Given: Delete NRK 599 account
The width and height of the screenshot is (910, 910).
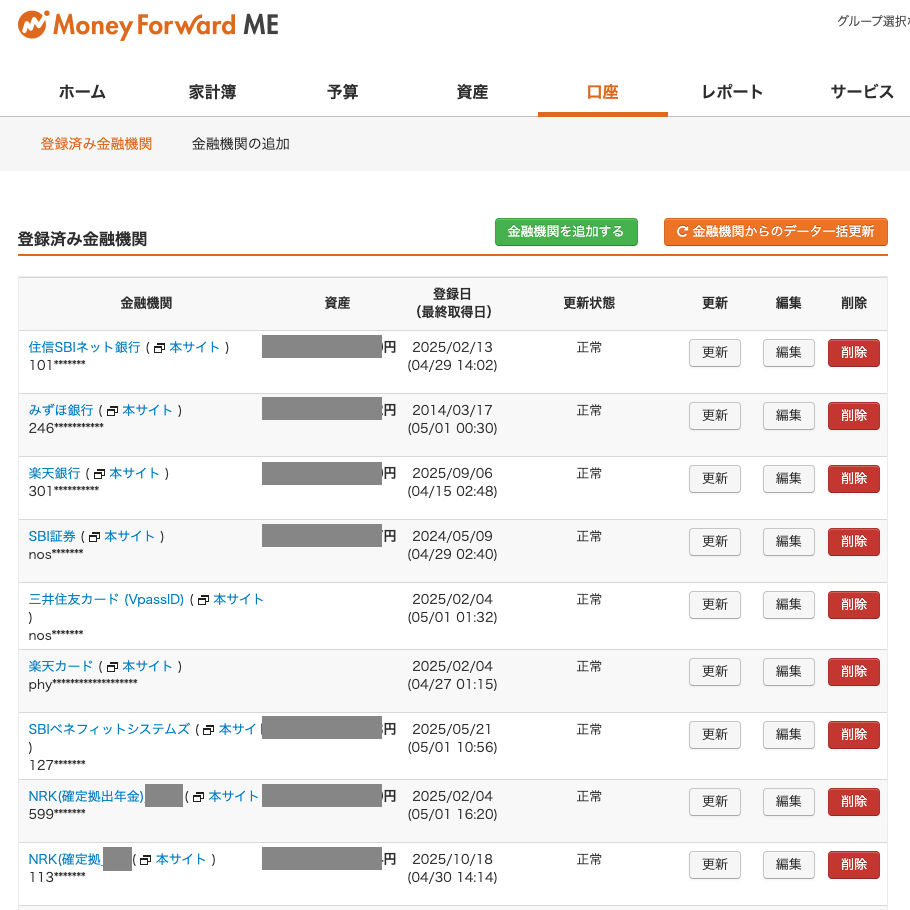Looking at the screenshot, I should (854, 801).
